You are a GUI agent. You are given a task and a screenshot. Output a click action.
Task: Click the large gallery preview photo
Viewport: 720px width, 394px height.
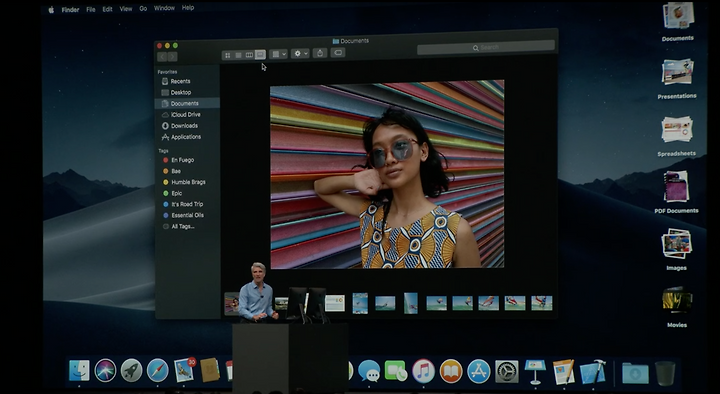[x=387, y=174]
